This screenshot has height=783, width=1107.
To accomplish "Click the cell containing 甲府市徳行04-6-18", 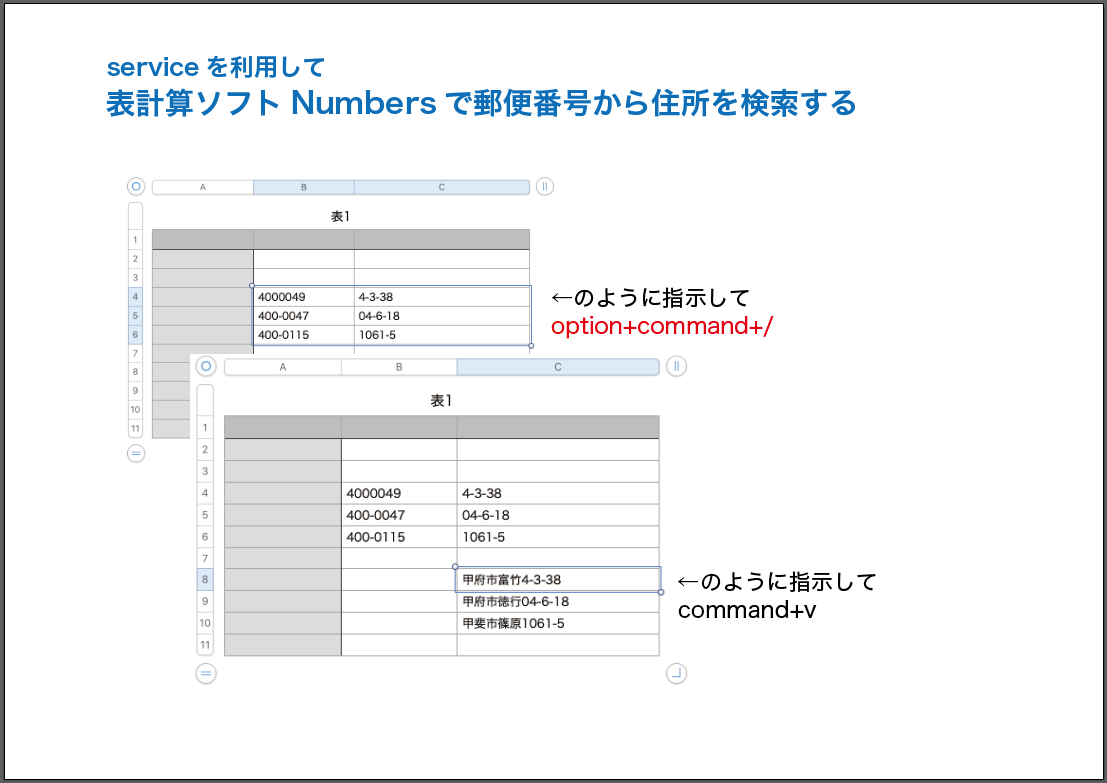I will coord(557,601).
